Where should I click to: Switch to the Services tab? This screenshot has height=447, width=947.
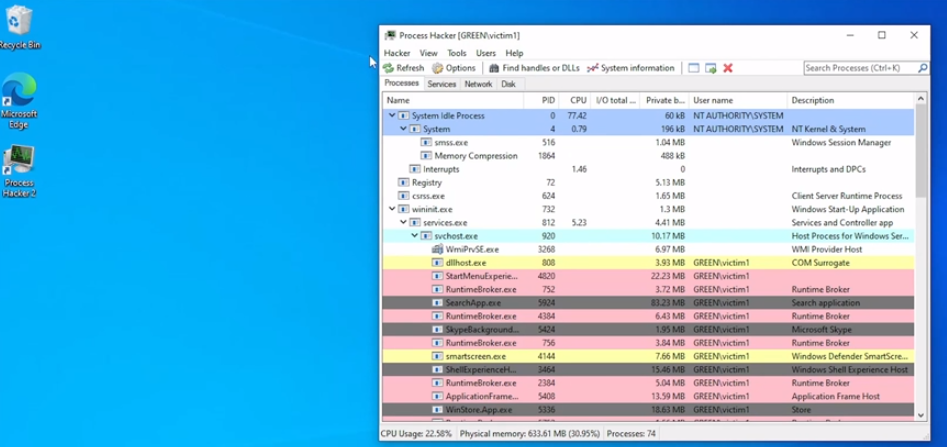tap(441, 85)
